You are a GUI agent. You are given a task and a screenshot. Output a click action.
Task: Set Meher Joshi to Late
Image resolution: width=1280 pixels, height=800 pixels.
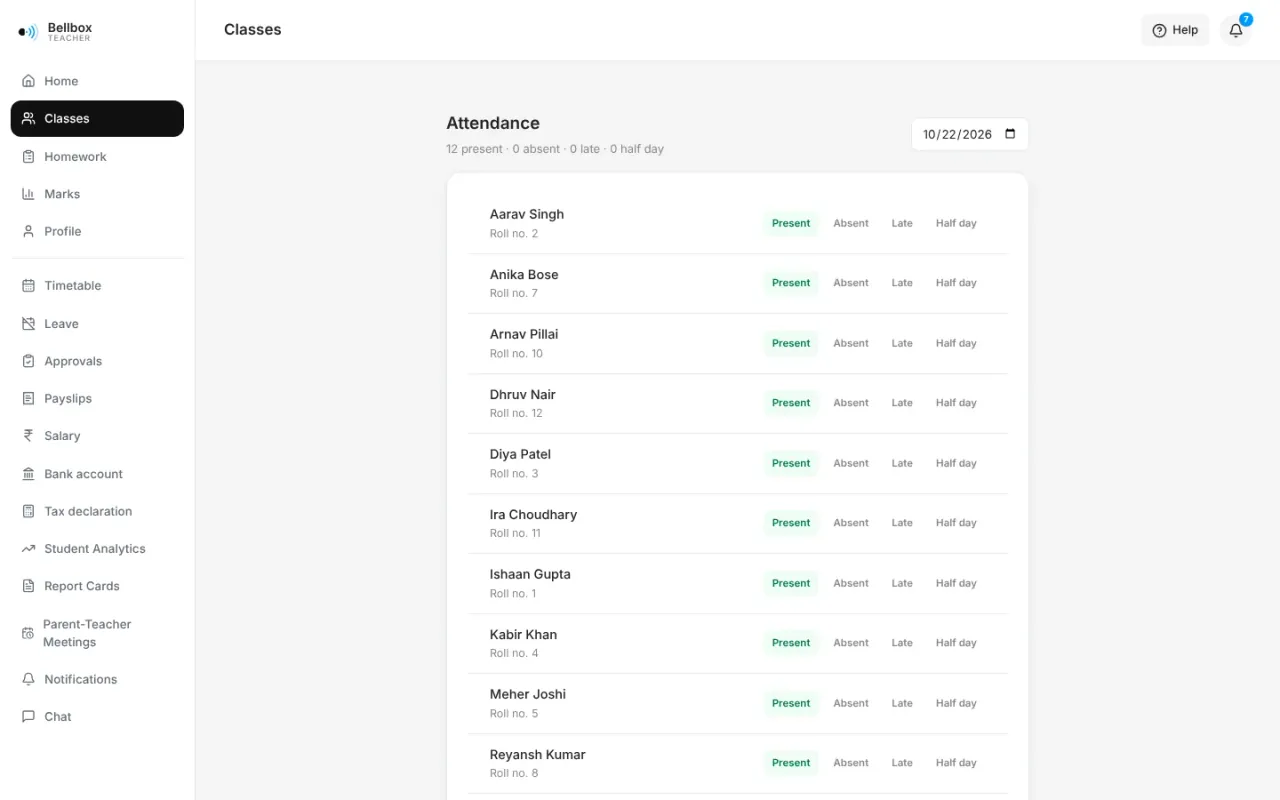[902, 703]
